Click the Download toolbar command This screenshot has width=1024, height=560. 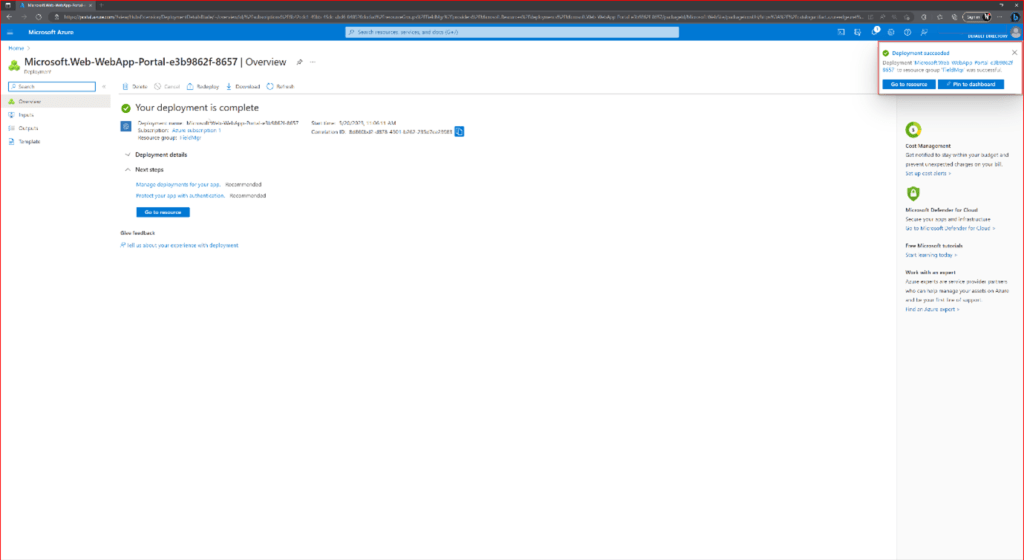click(x=243, y=86)
